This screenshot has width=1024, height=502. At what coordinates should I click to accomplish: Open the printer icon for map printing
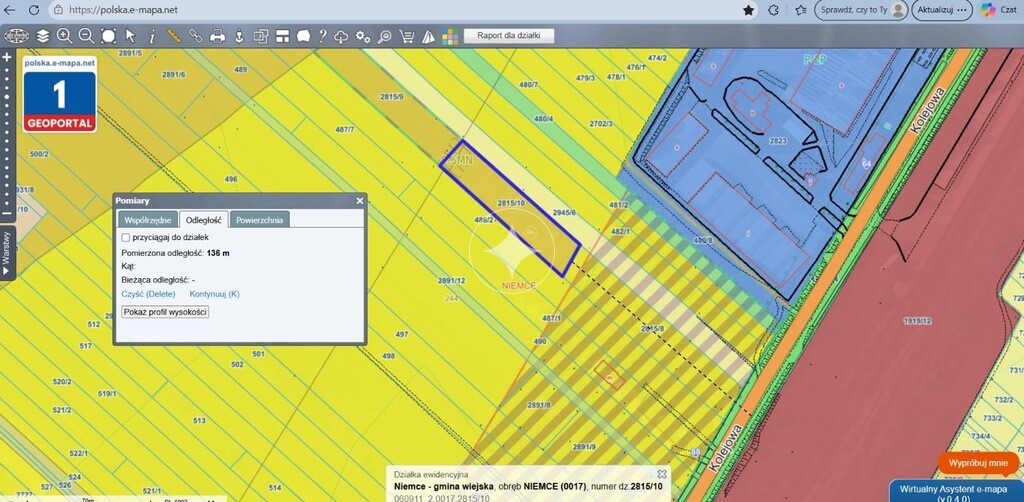tap(217, 36)
